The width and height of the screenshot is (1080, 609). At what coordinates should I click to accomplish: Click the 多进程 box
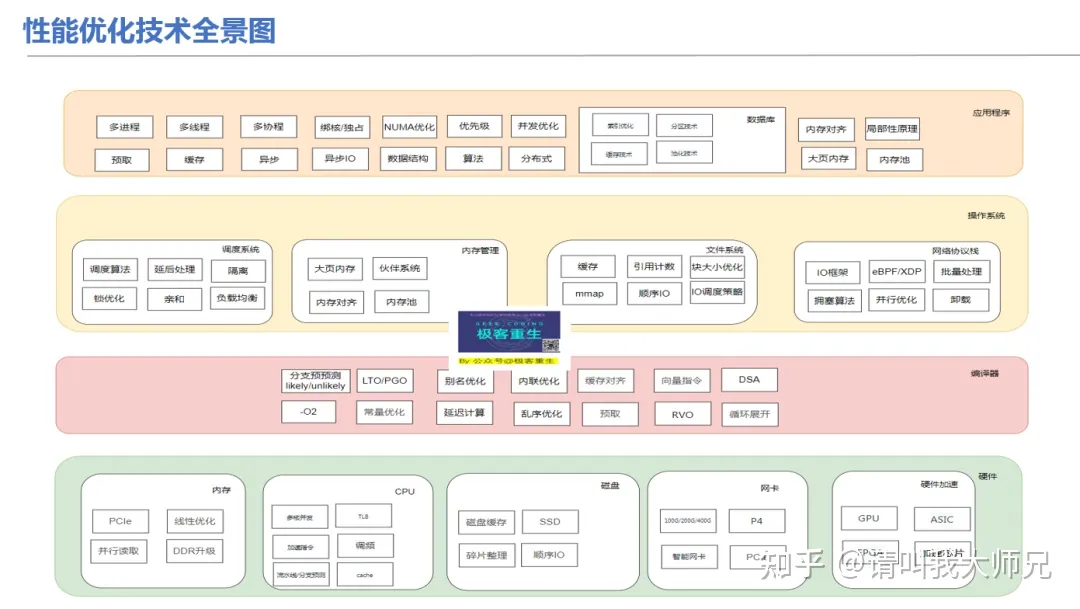click(x=125, y=127)
